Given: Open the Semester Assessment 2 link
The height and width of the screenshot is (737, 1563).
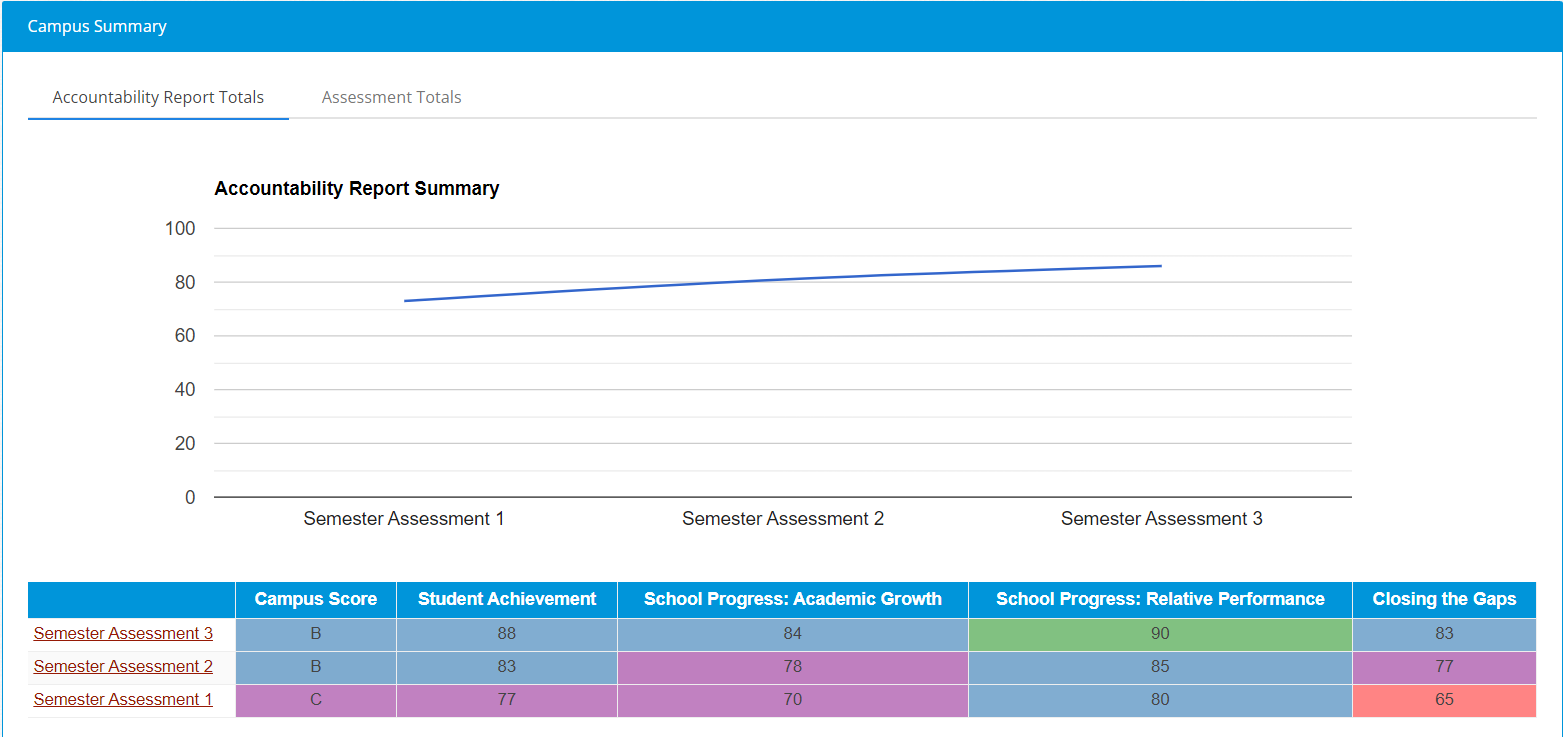Looking at the screenshot, I should coord(123,666).
